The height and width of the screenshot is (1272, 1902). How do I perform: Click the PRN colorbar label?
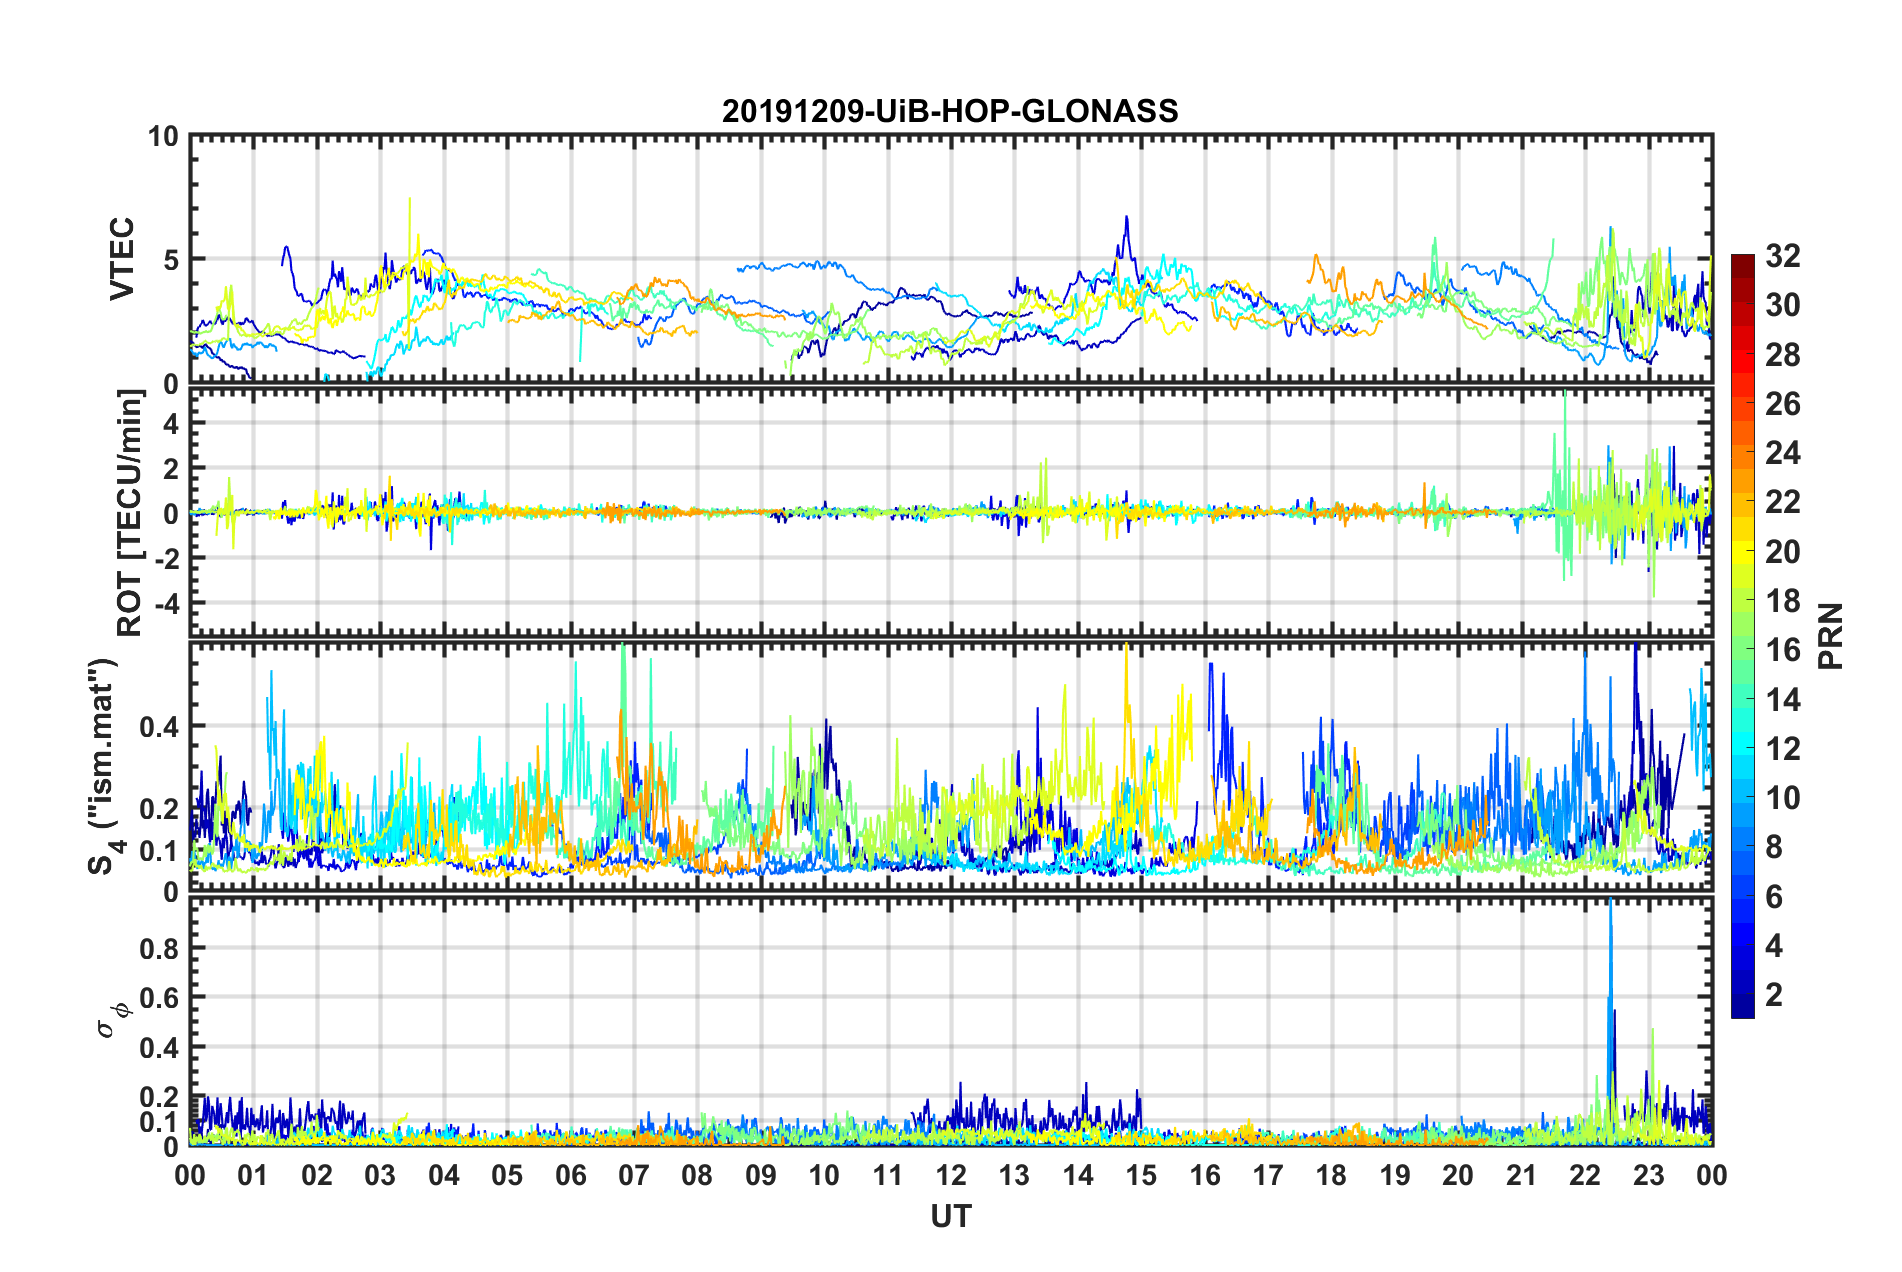tap(1831, 636)
